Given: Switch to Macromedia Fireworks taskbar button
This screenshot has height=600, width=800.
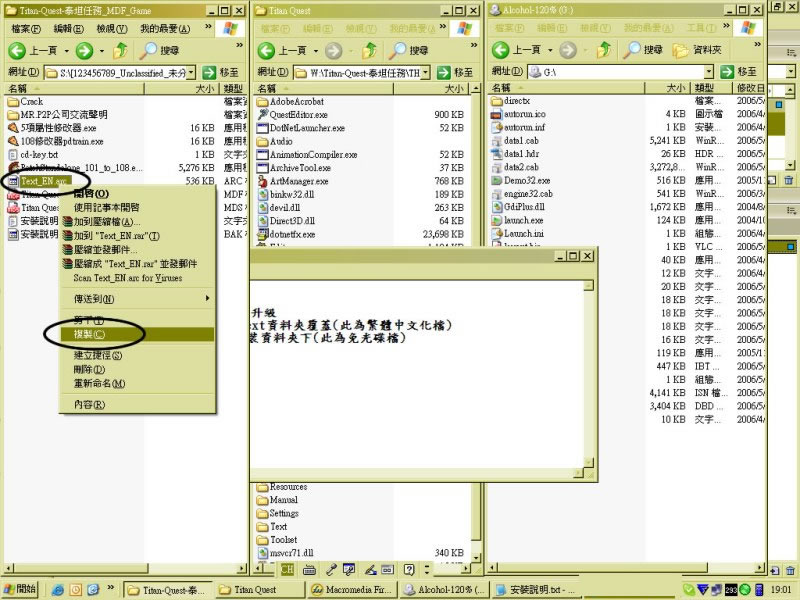Looking at the screenshot, I should tap(352, 590).
